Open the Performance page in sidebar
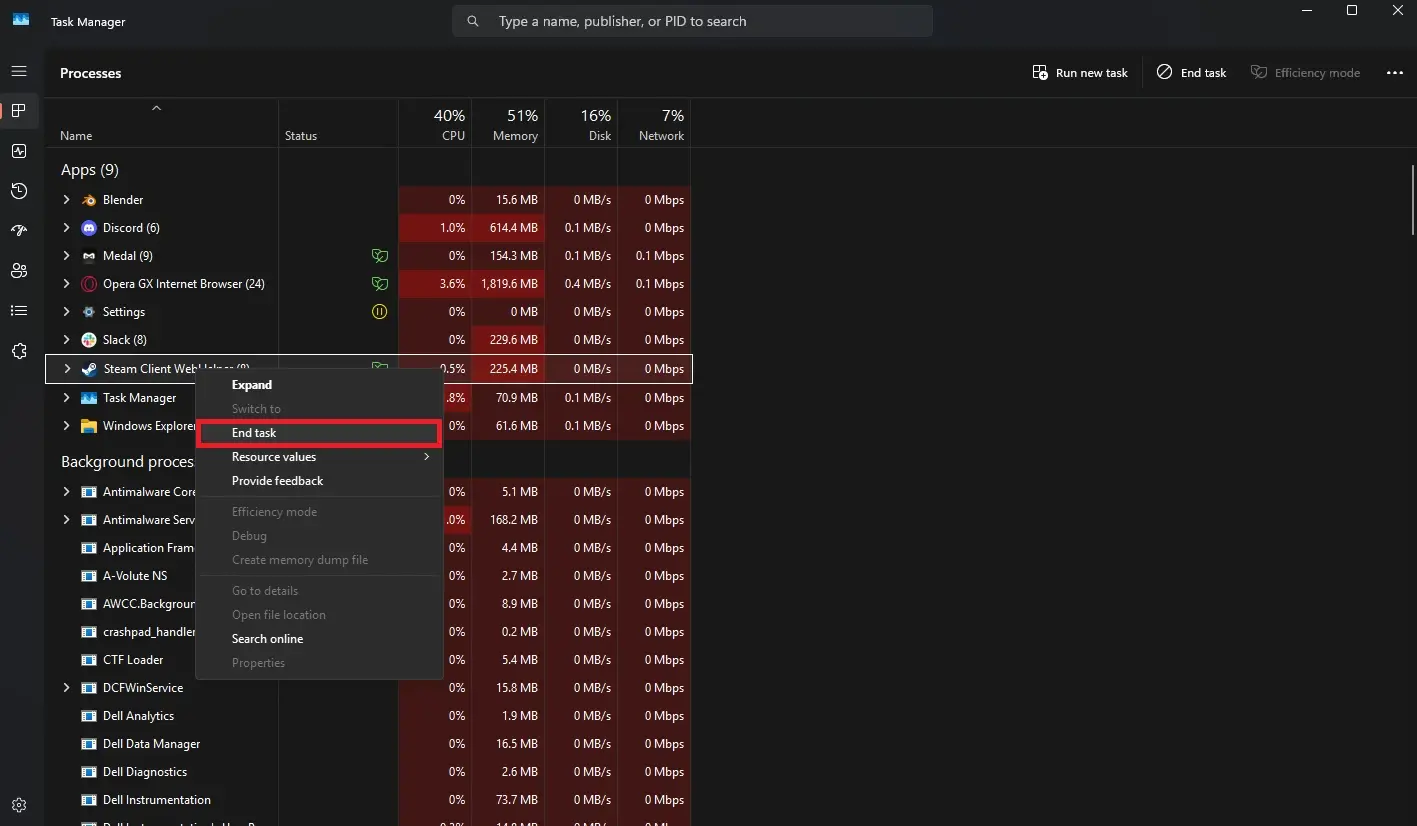Viewport: 1417px width, 826px height. pyautogui.click(x=18, y=151)
